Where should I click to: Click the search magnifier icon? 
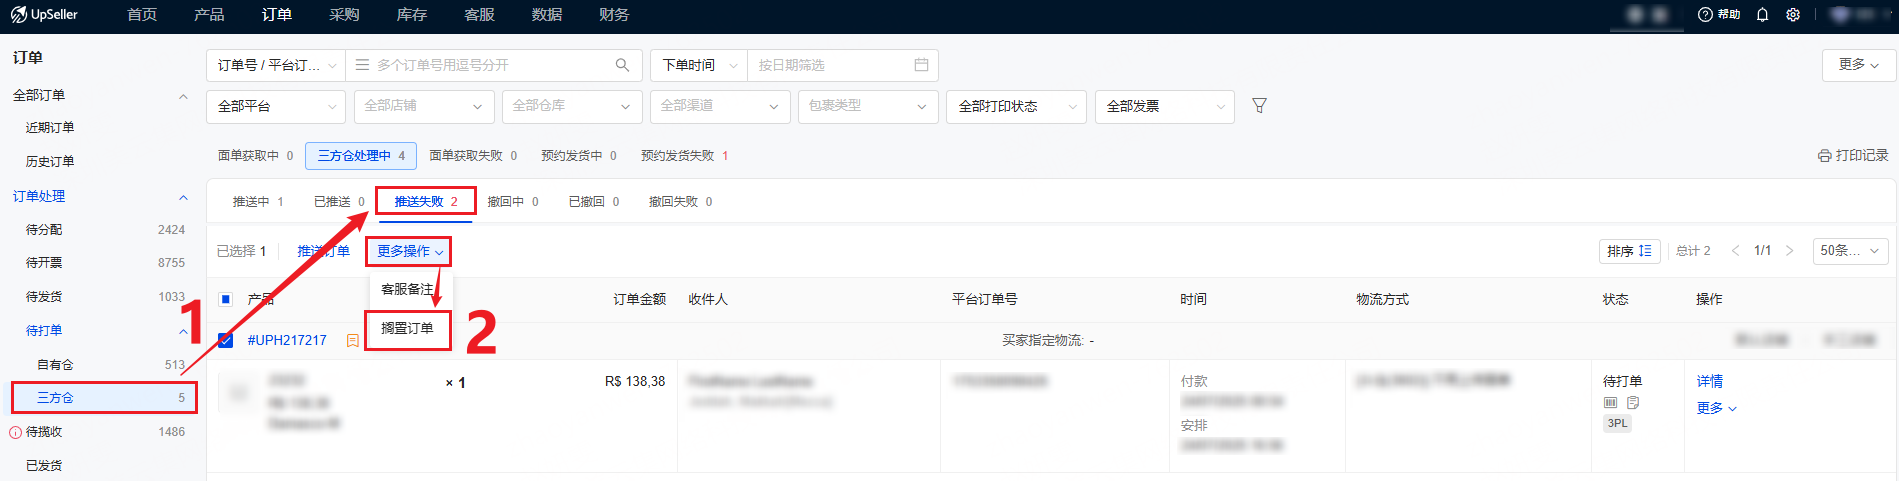(x=622, y=65)
